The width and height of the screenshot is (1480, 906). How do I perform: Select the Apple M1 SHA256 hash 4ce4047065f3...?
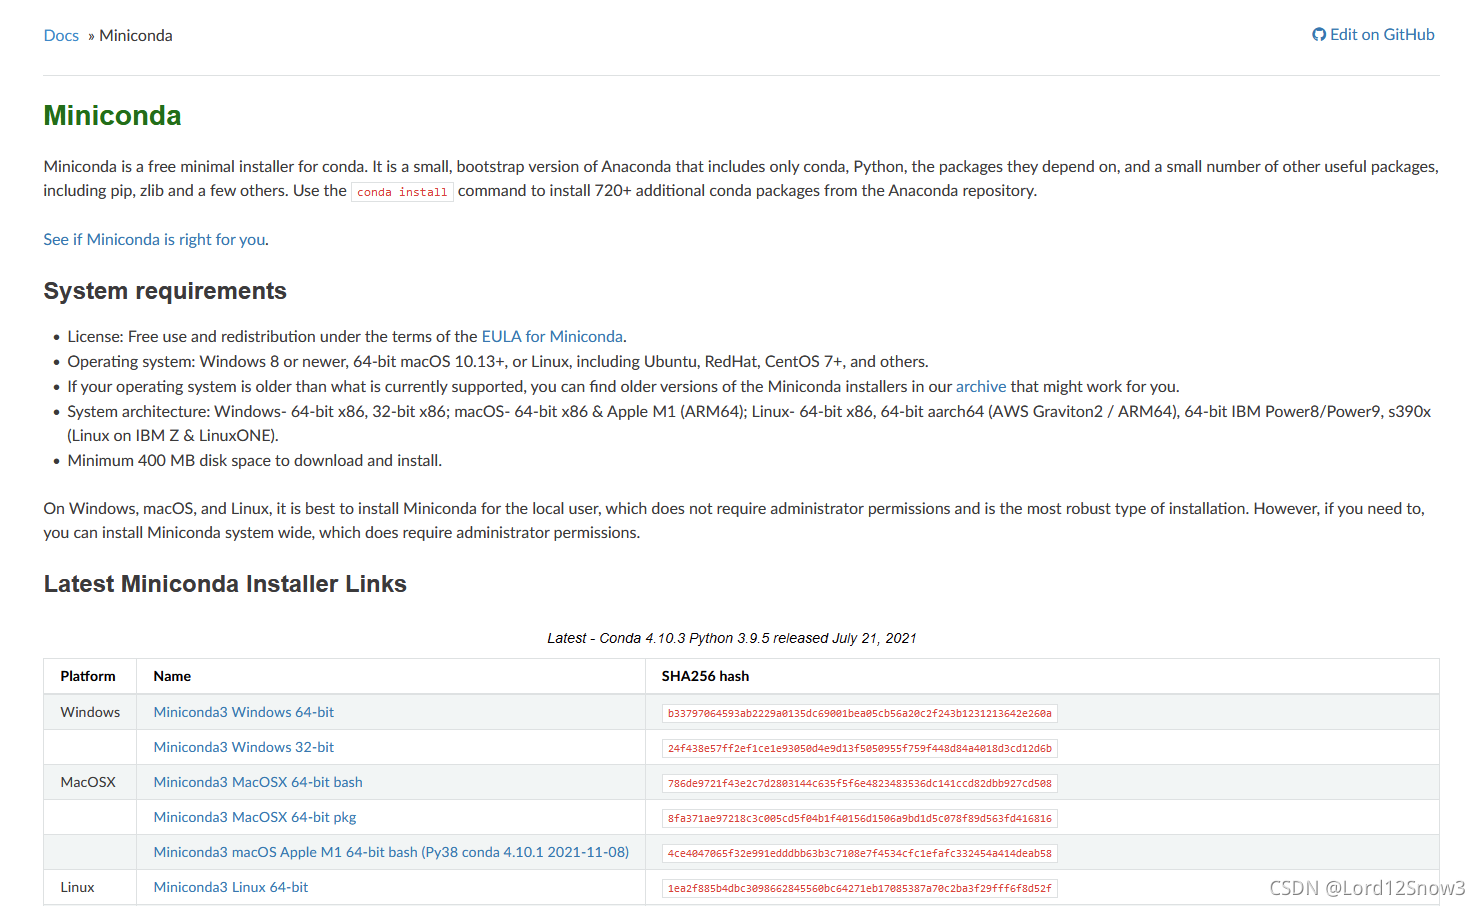point(860,854)
